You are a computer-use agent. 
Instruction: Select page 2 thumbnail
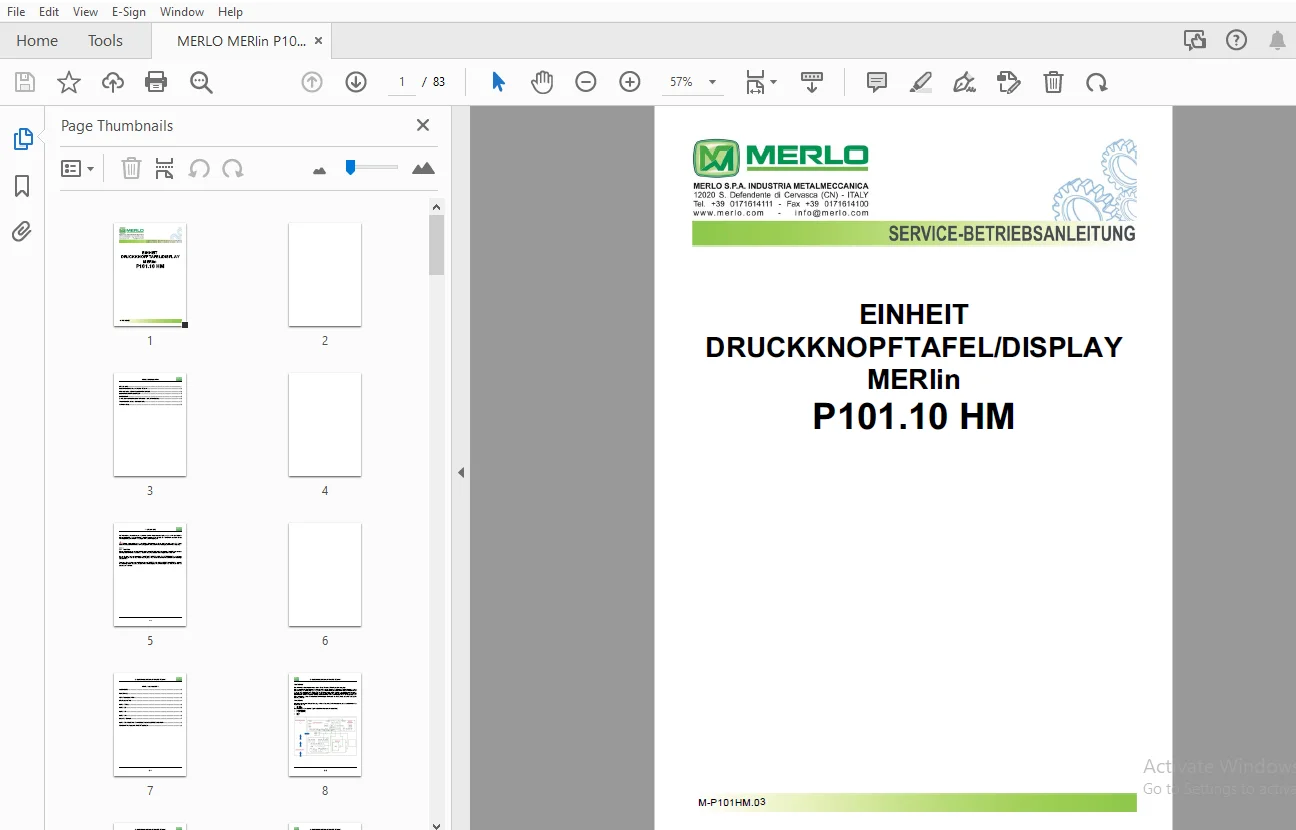[325, 274]
